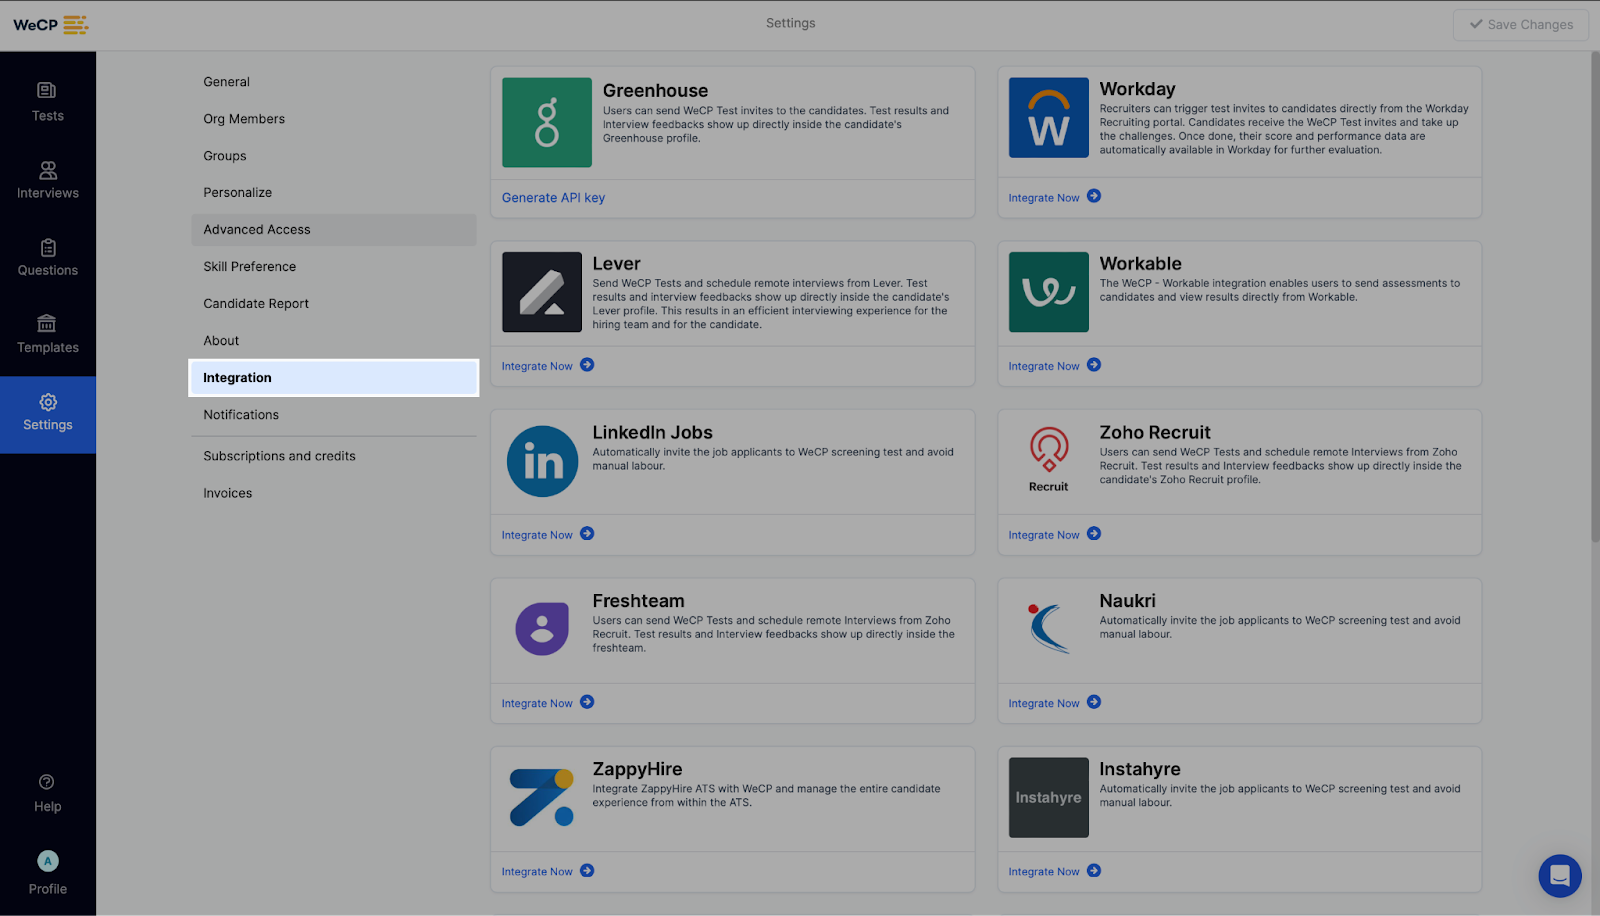Image resolution: width=1600 pixels, height=916 pixels.
Task: Click arrow icon beside LinkedIn Jobs Integrate Now
Action: [x=587, y=534]
